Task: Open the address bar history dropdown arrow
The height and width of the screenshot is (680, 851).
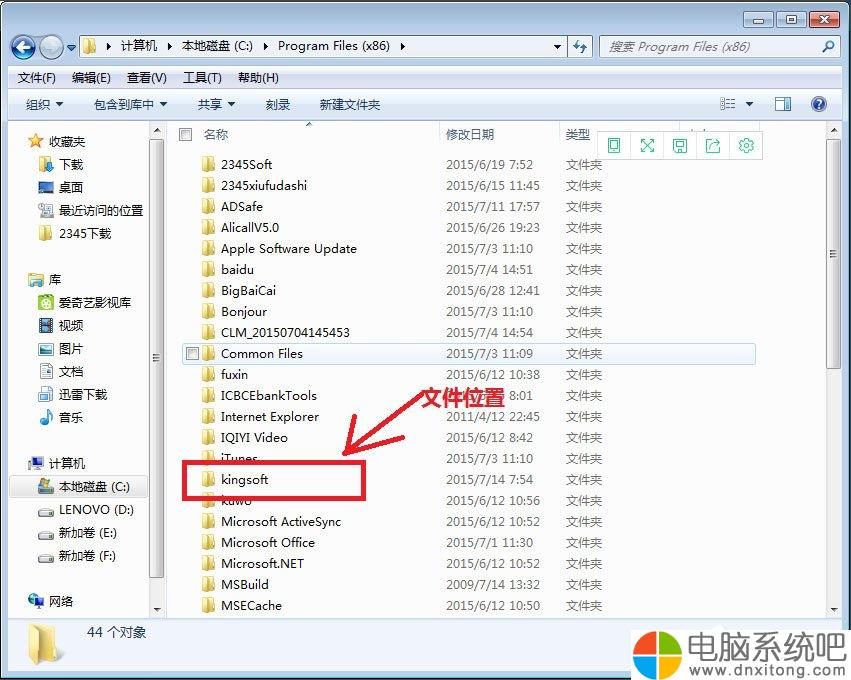Action: pyautogui.click(x=557, y=47)
